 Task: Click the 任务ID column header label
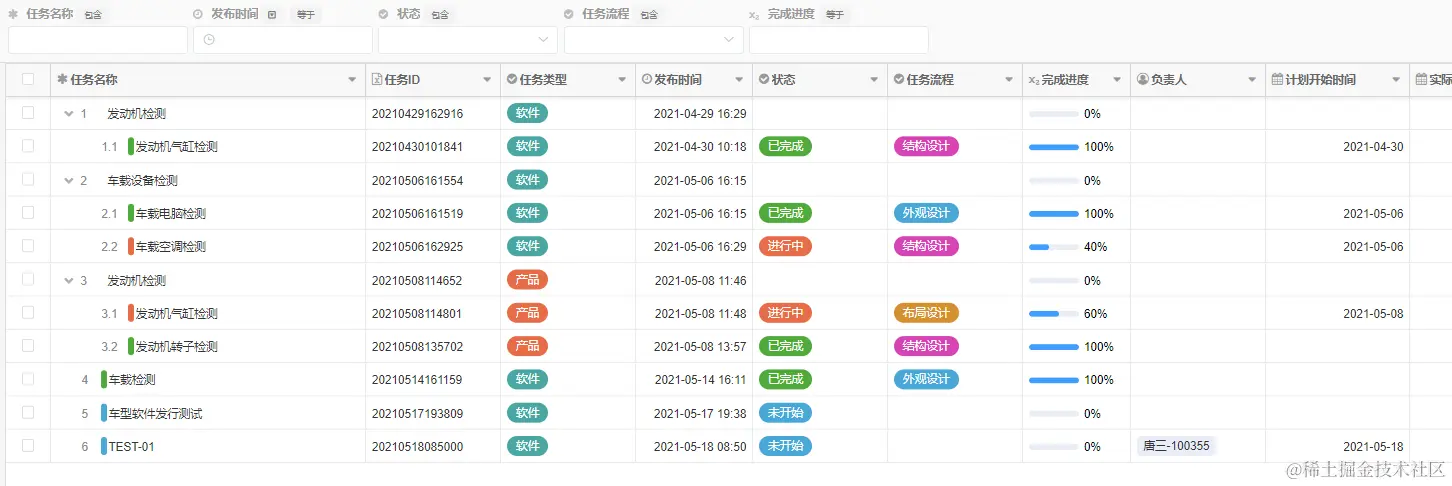point(402,80)
